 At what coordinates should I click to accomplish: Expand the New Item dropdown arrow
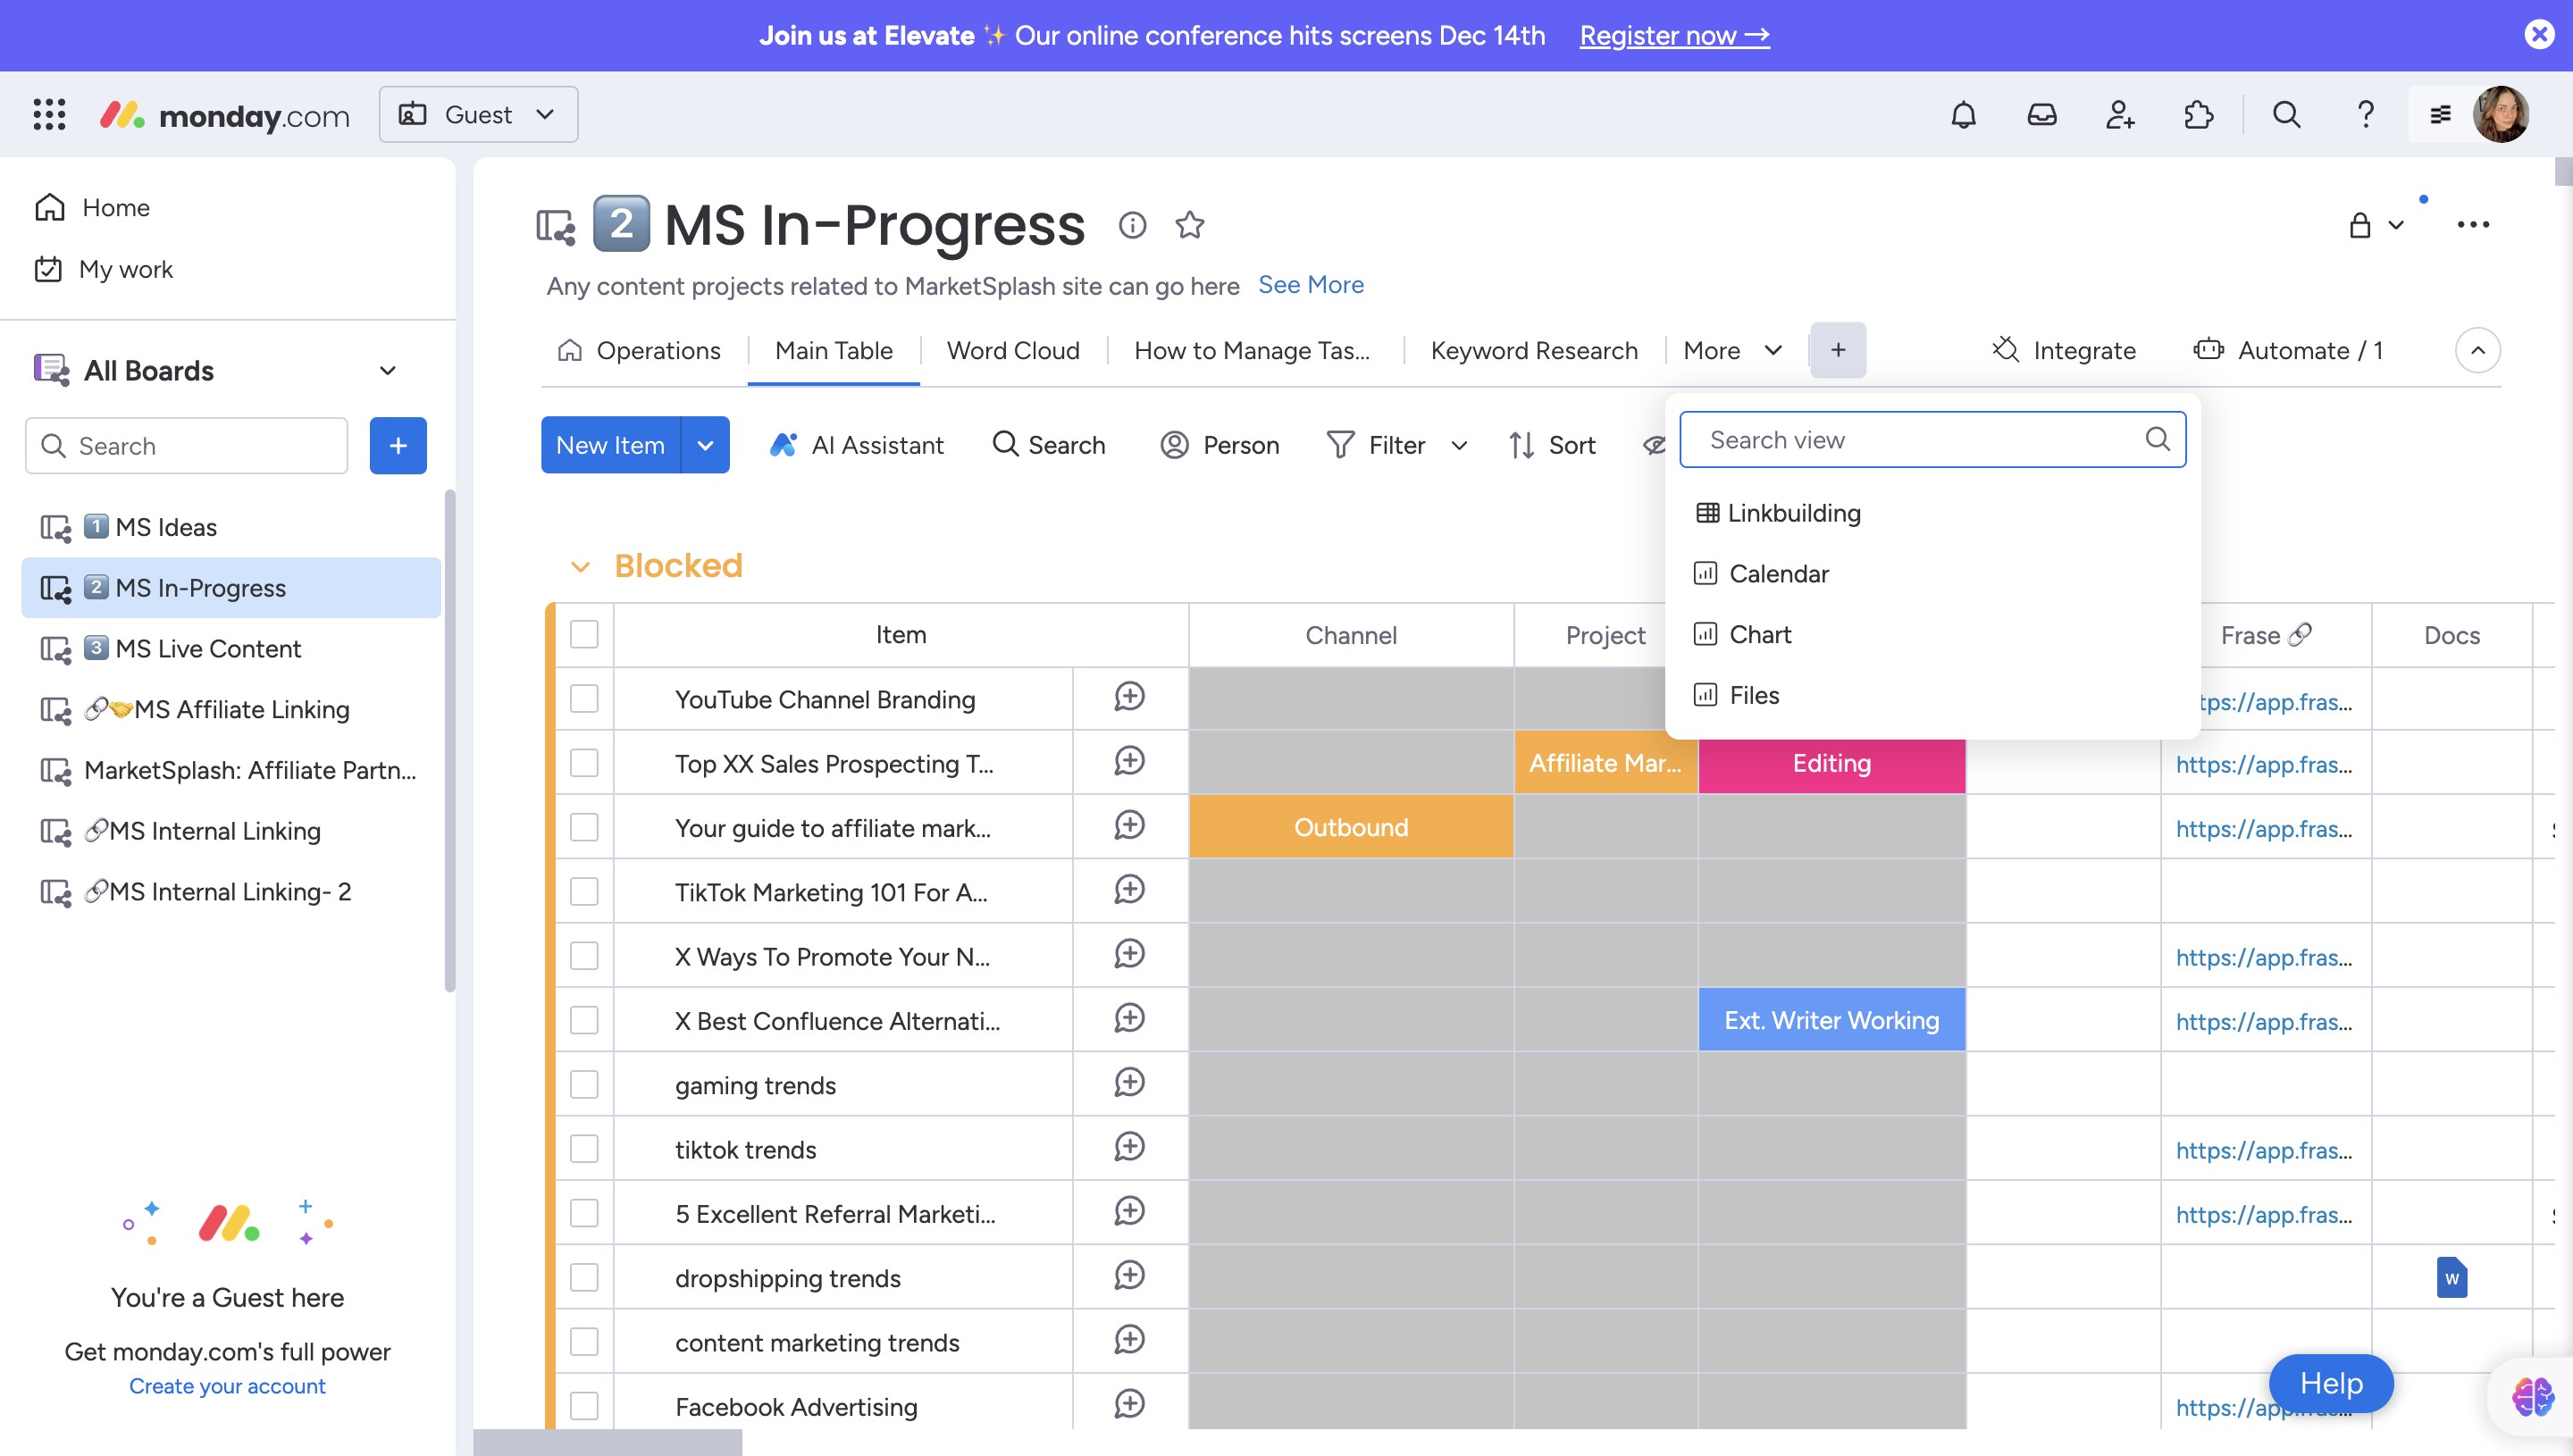point(705,445)
